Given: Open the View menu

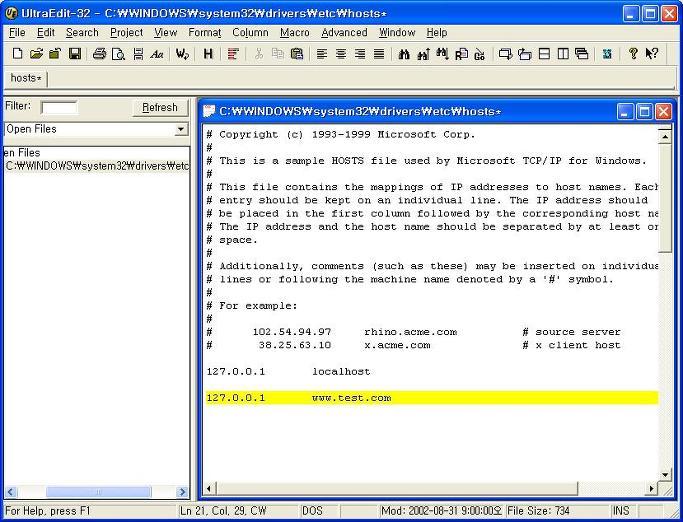Looking at the screenshot, I should 166,33.
